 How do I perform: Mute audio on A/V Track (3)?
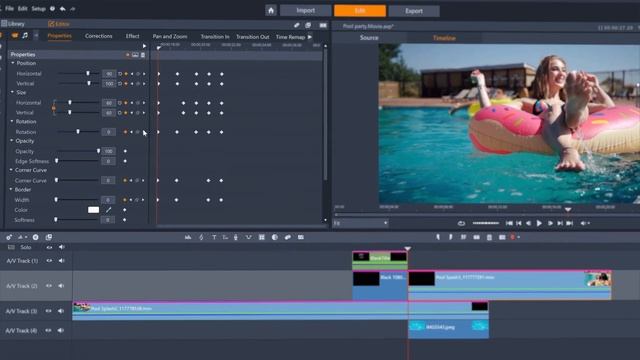[61, 311]
